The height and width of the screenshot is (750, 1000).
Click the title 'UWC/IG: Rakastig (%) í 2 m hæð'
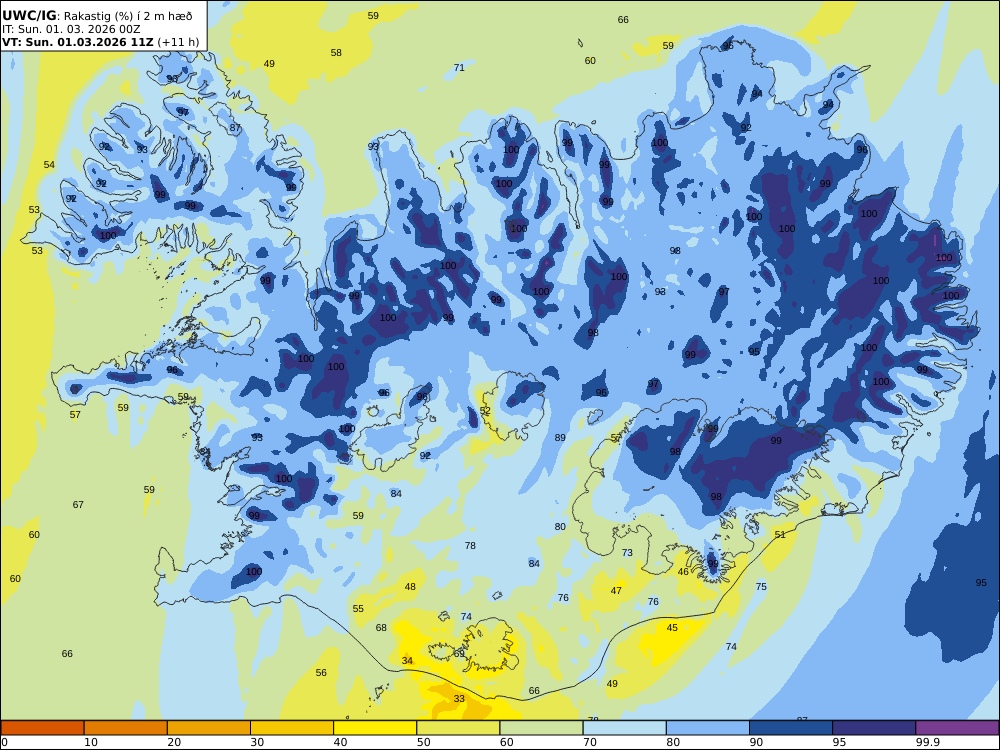coord(97,16)
